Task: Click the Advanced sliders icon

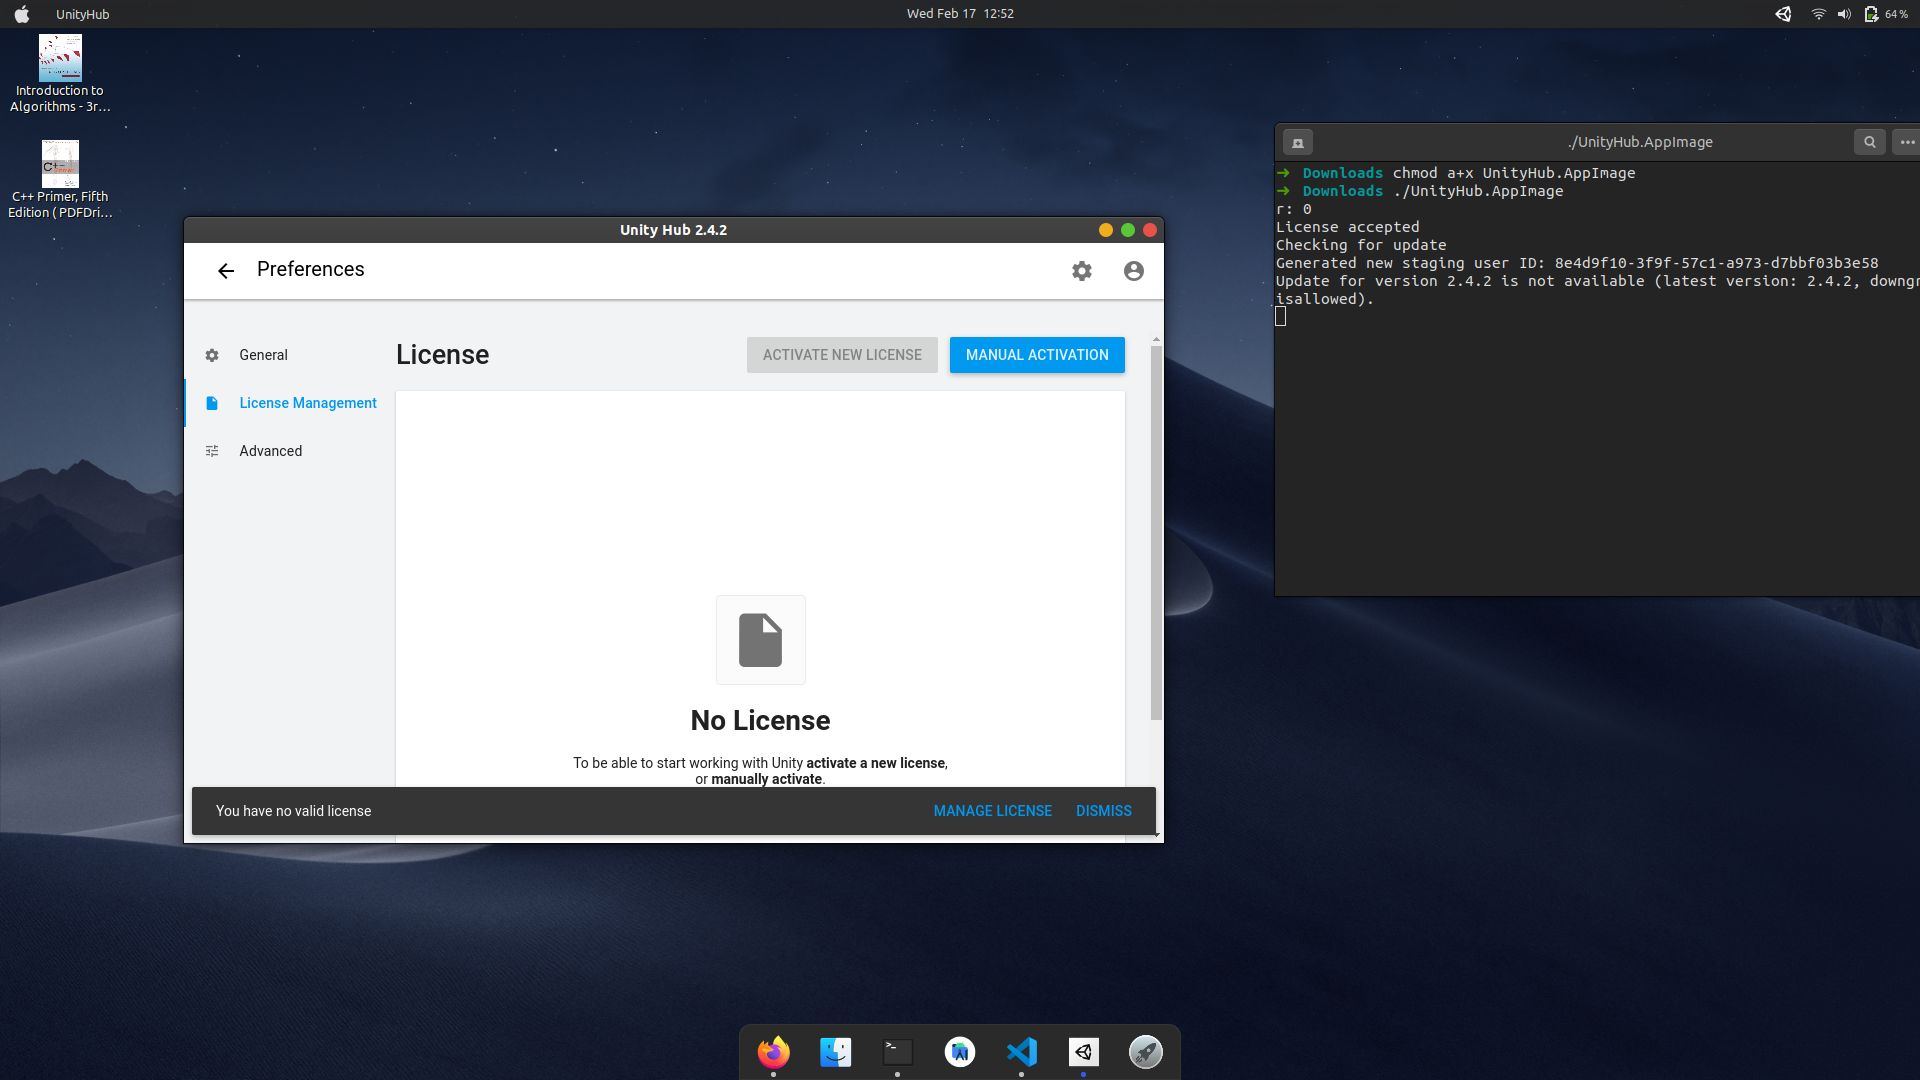Action: click(212, 451)
